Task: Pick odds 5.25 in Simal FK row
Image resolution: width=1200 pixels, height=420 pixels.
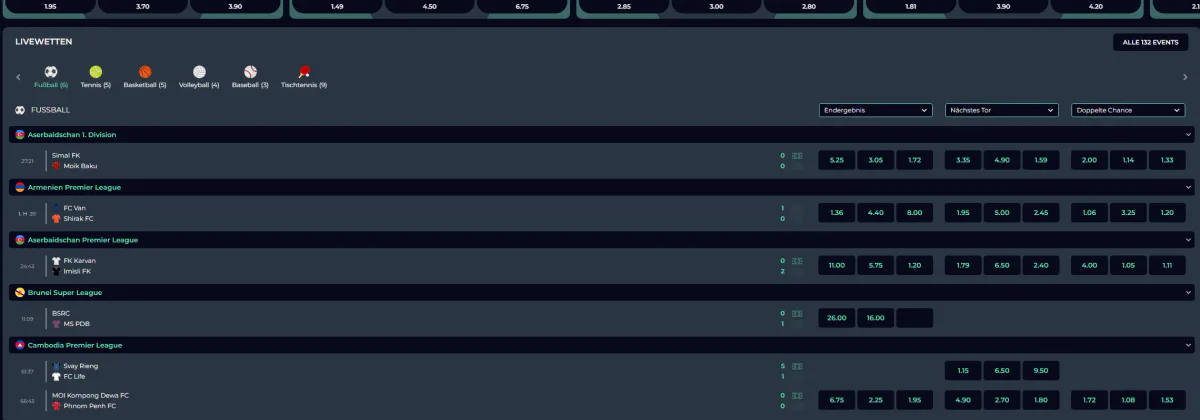Action: [837, 160]
